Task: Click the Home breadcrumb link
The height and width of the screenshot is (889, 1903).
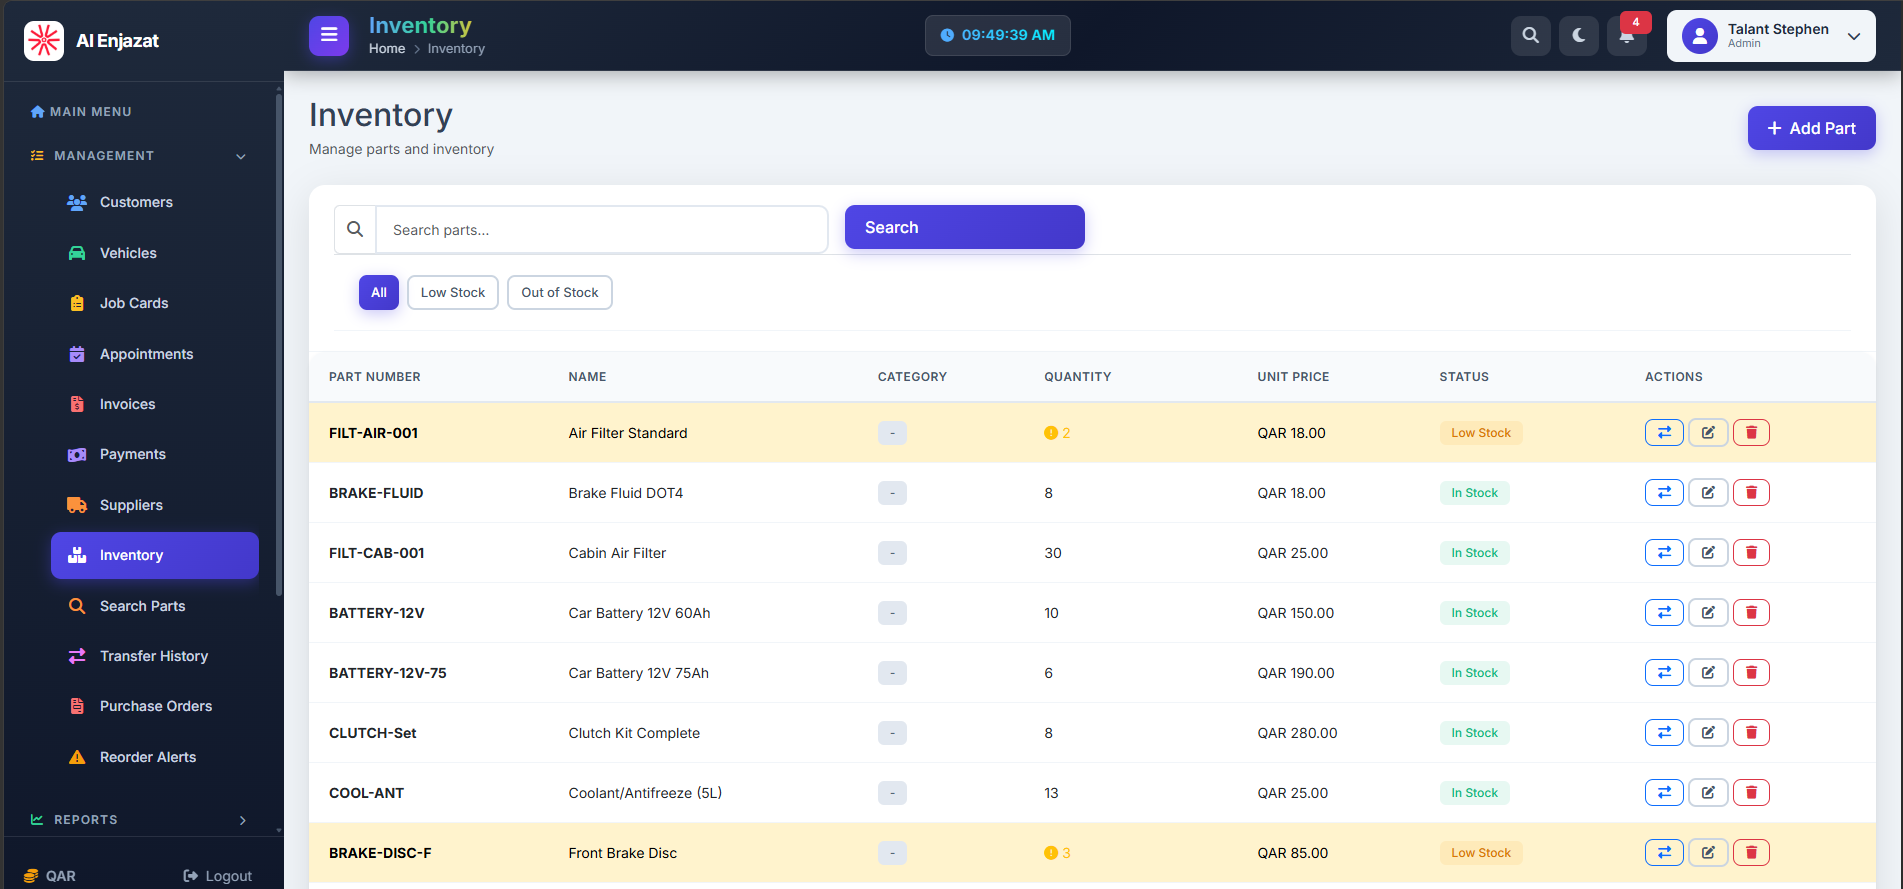Action: point(387,48)
